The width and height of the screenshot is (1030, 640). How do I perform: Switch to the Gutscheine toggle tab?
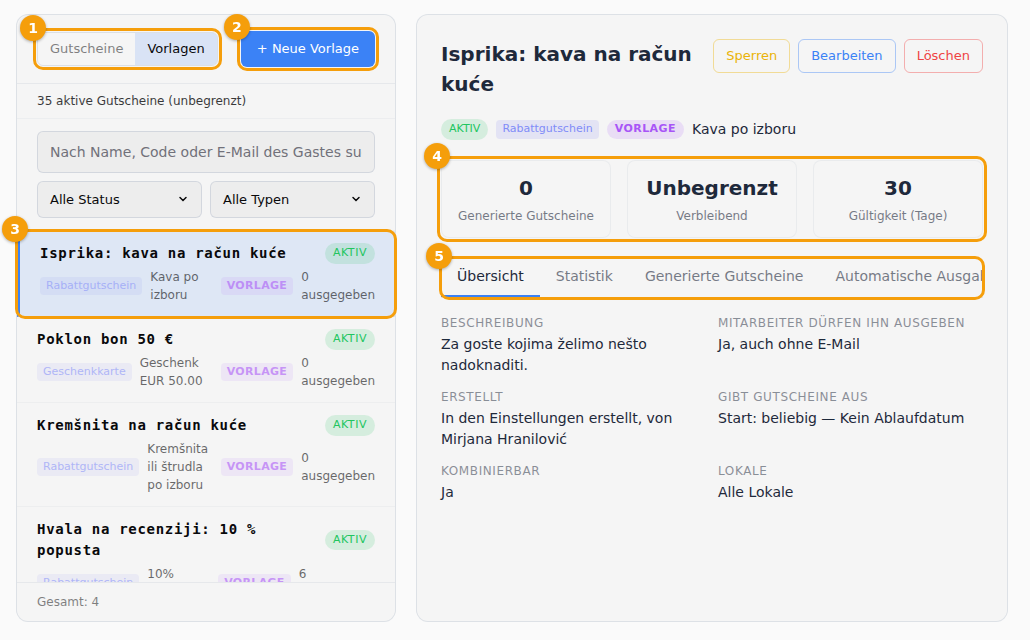(87, 49)
